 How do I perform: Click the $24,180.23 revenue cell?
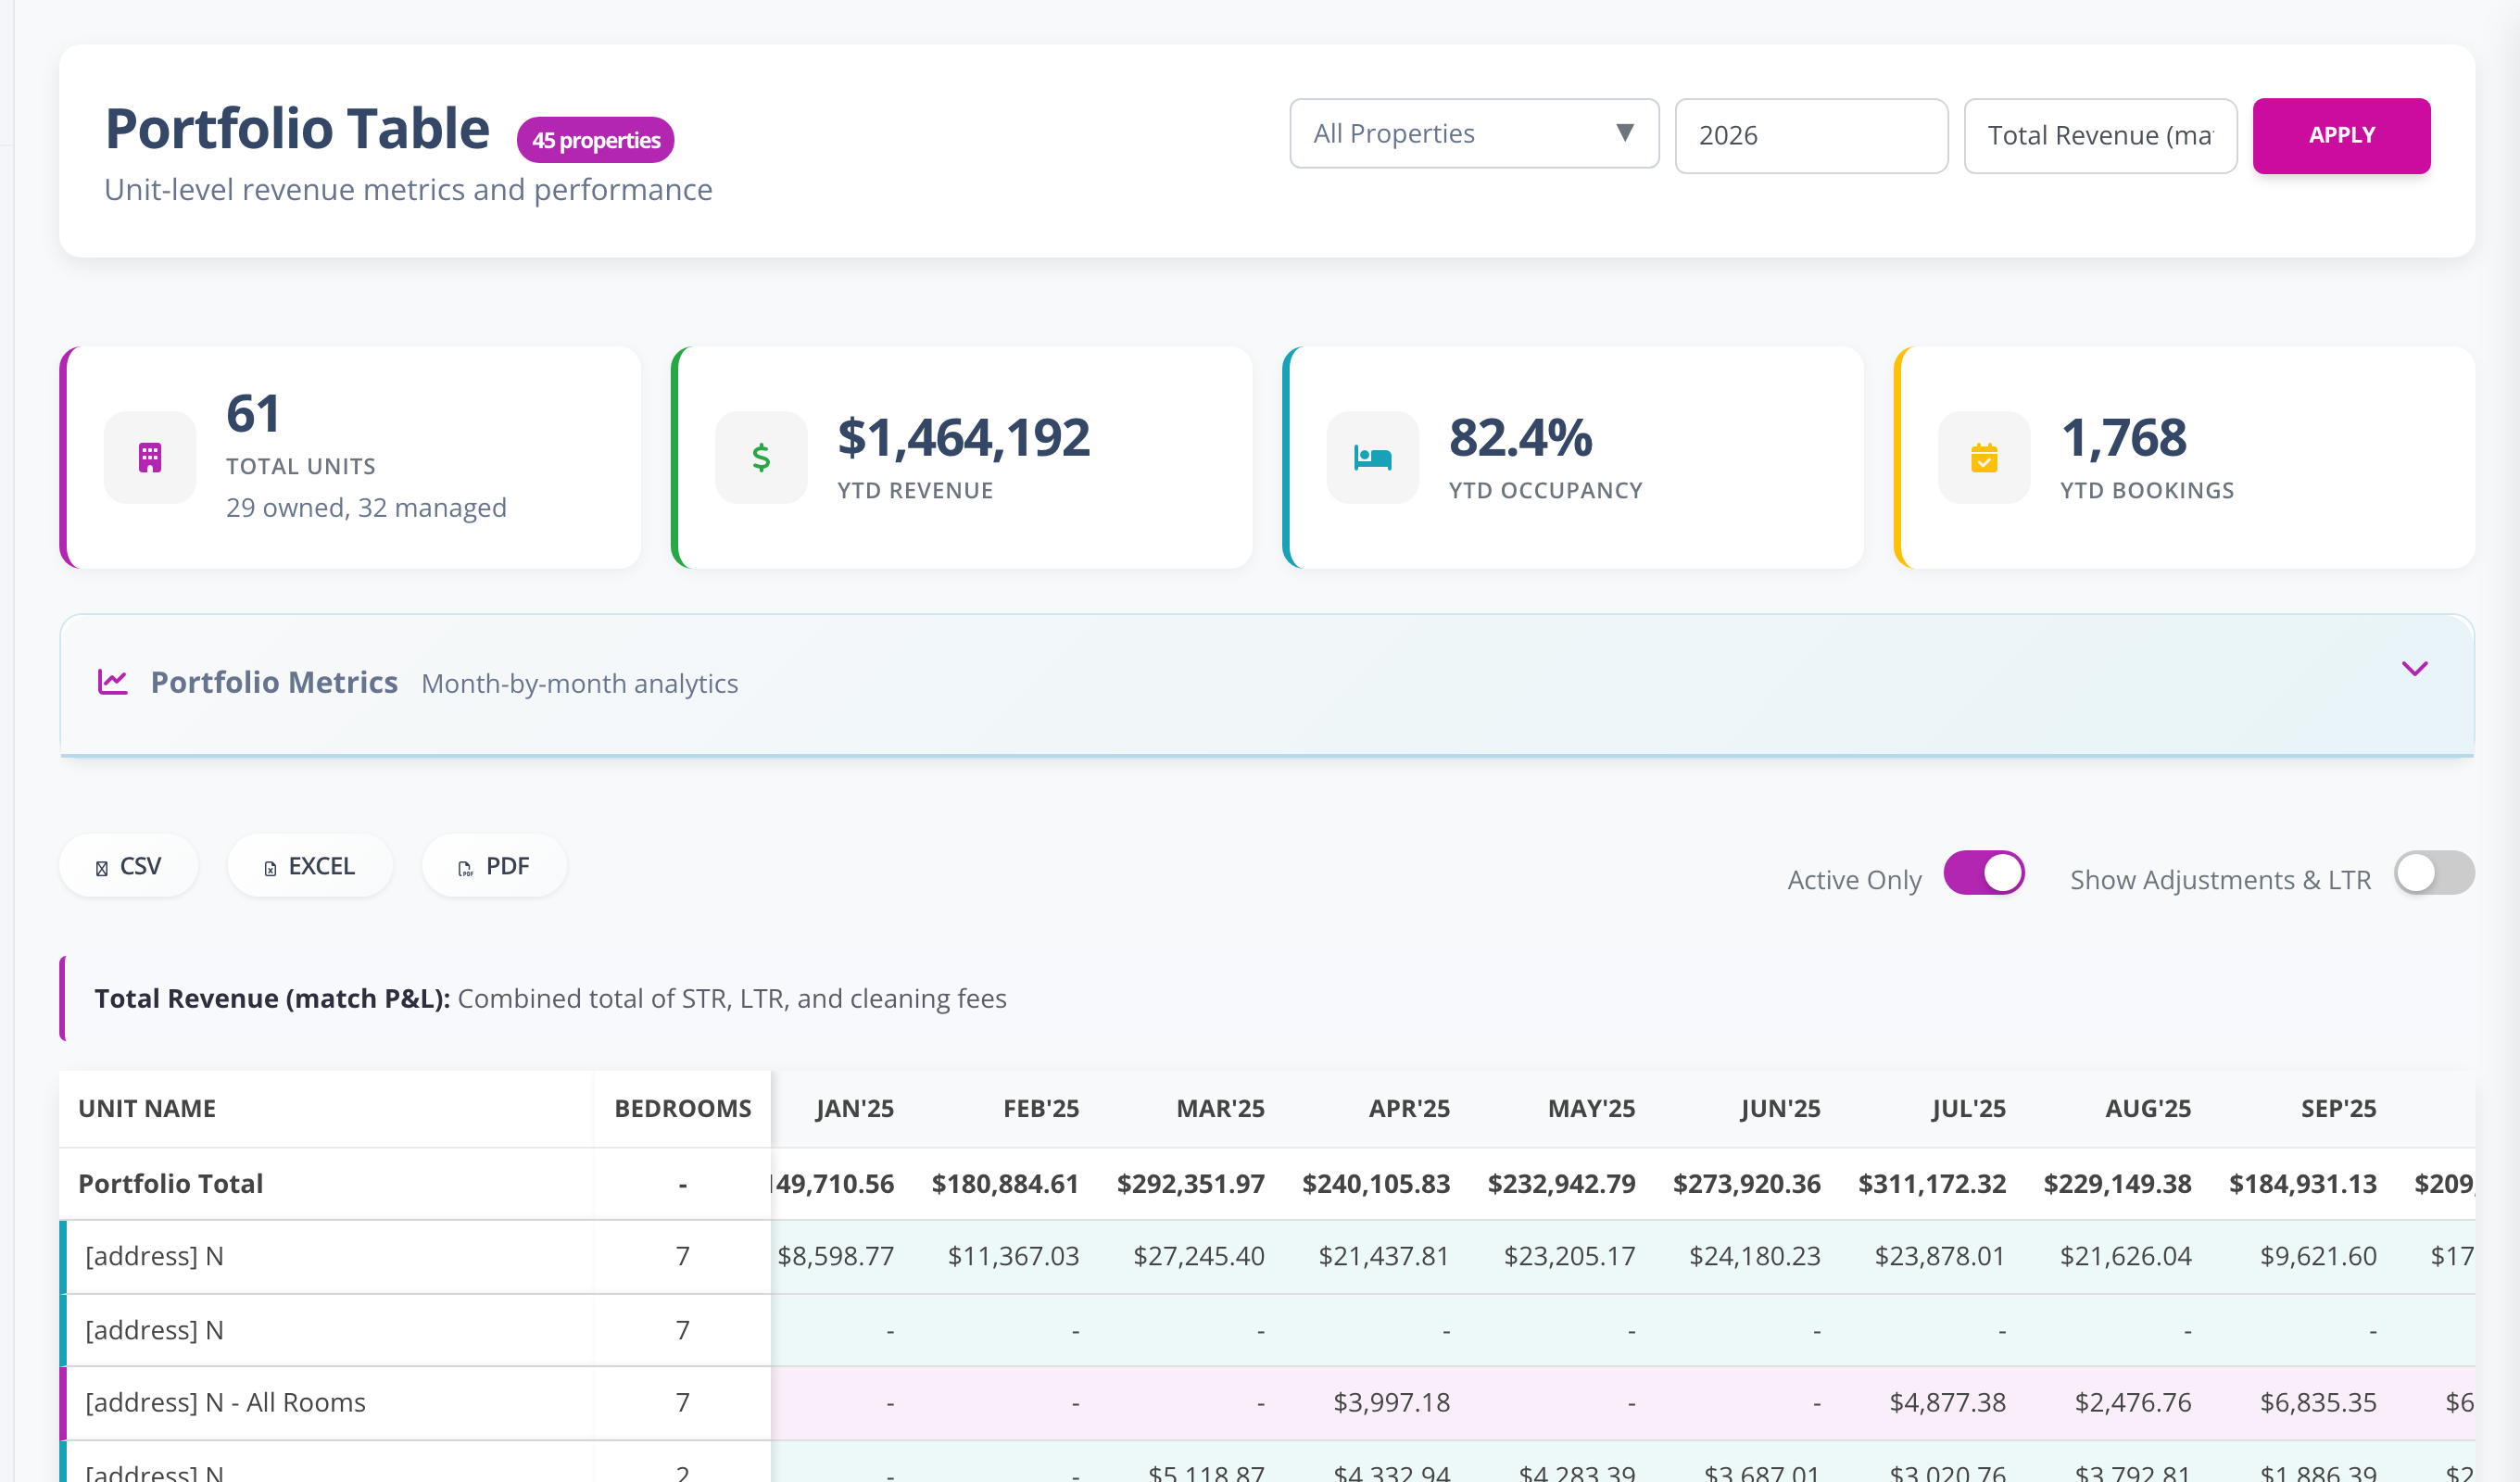pyautogui.click(x=1755, y=1256)
